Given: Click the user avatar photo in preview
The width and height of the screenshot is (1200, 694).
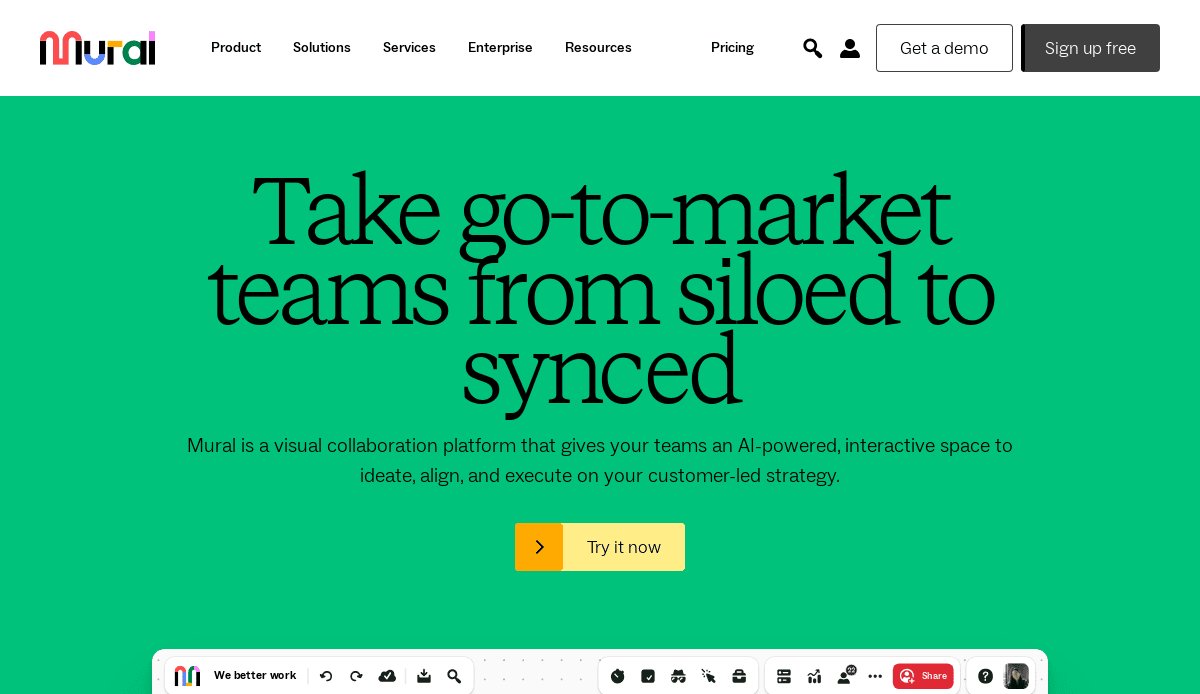Looking at the screenshot, I should point(1016,676).
